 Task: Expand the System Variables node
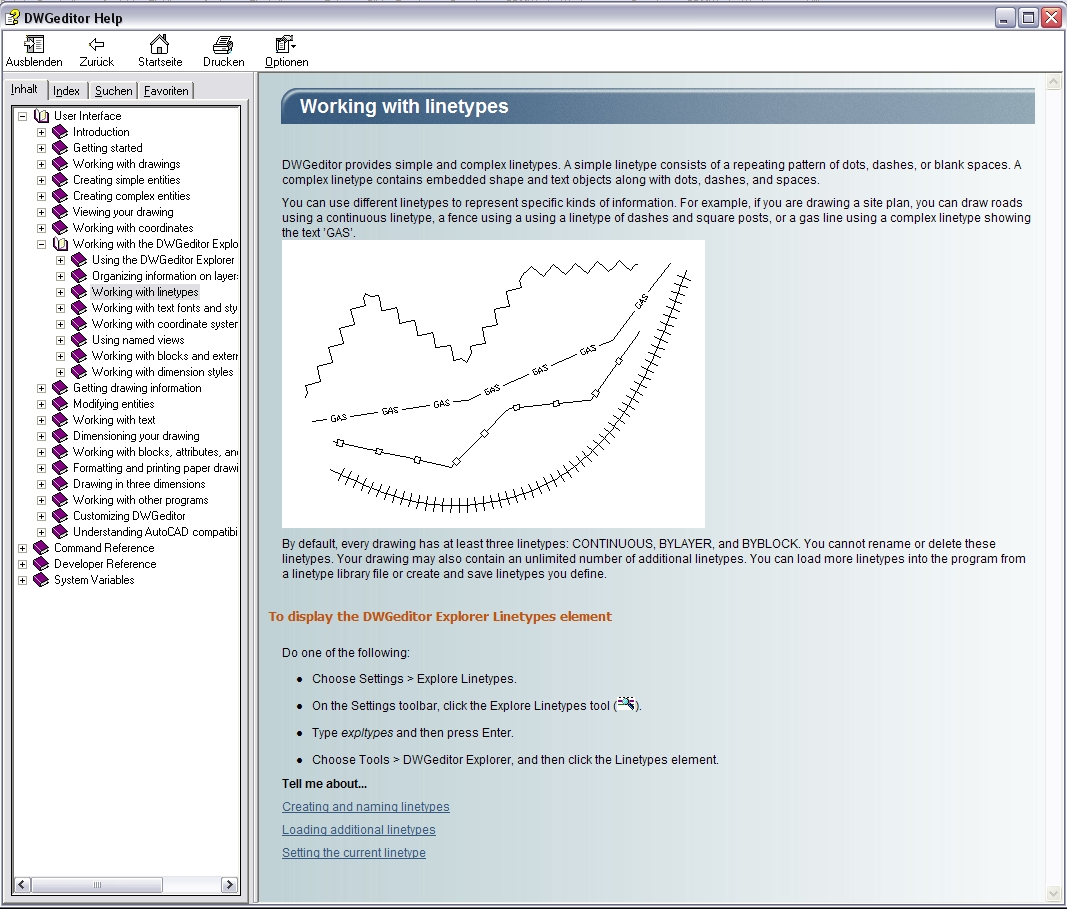tap(22, 580)
